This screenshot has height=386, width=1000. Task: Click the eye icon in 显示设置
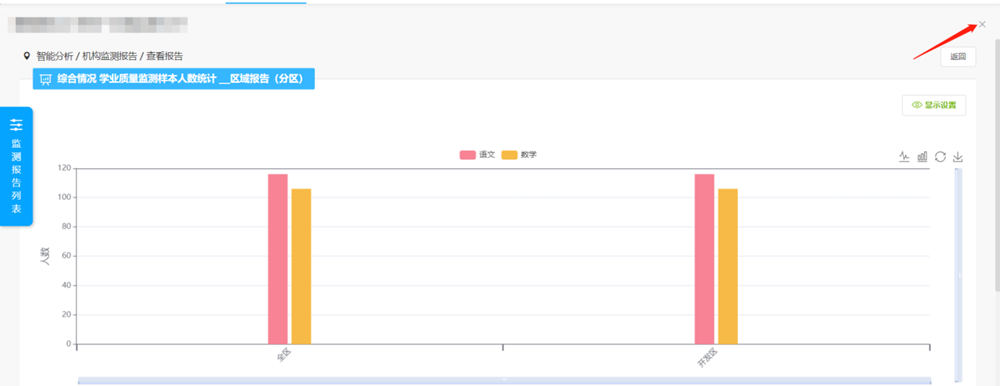click(917, 105)
